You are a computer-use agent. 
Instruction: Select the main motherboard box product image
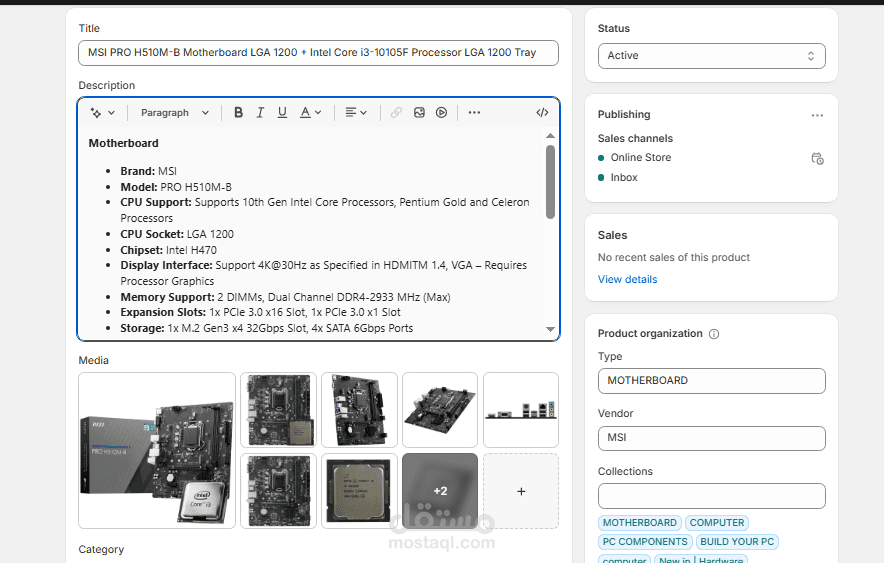click(x=157, y=450)
